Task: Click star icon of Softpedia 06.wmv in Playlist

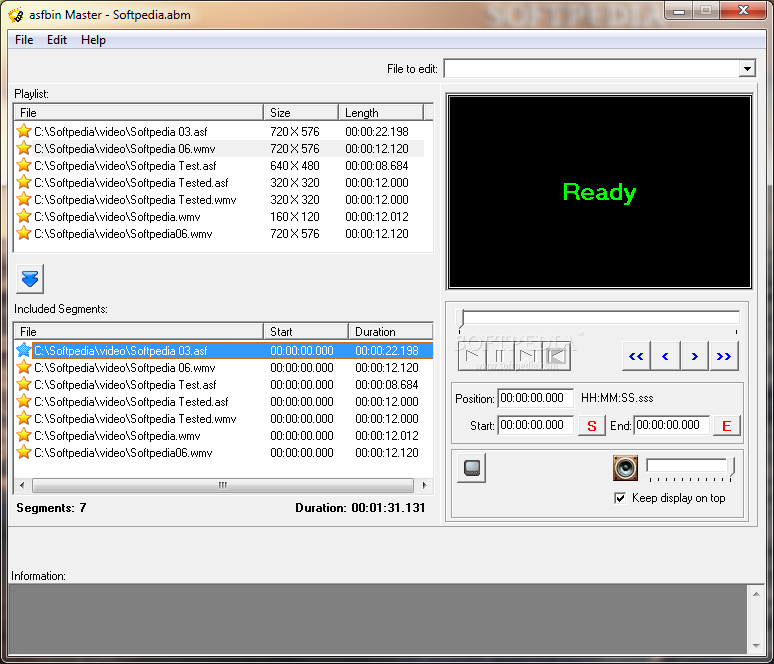Action: [24, 148]
